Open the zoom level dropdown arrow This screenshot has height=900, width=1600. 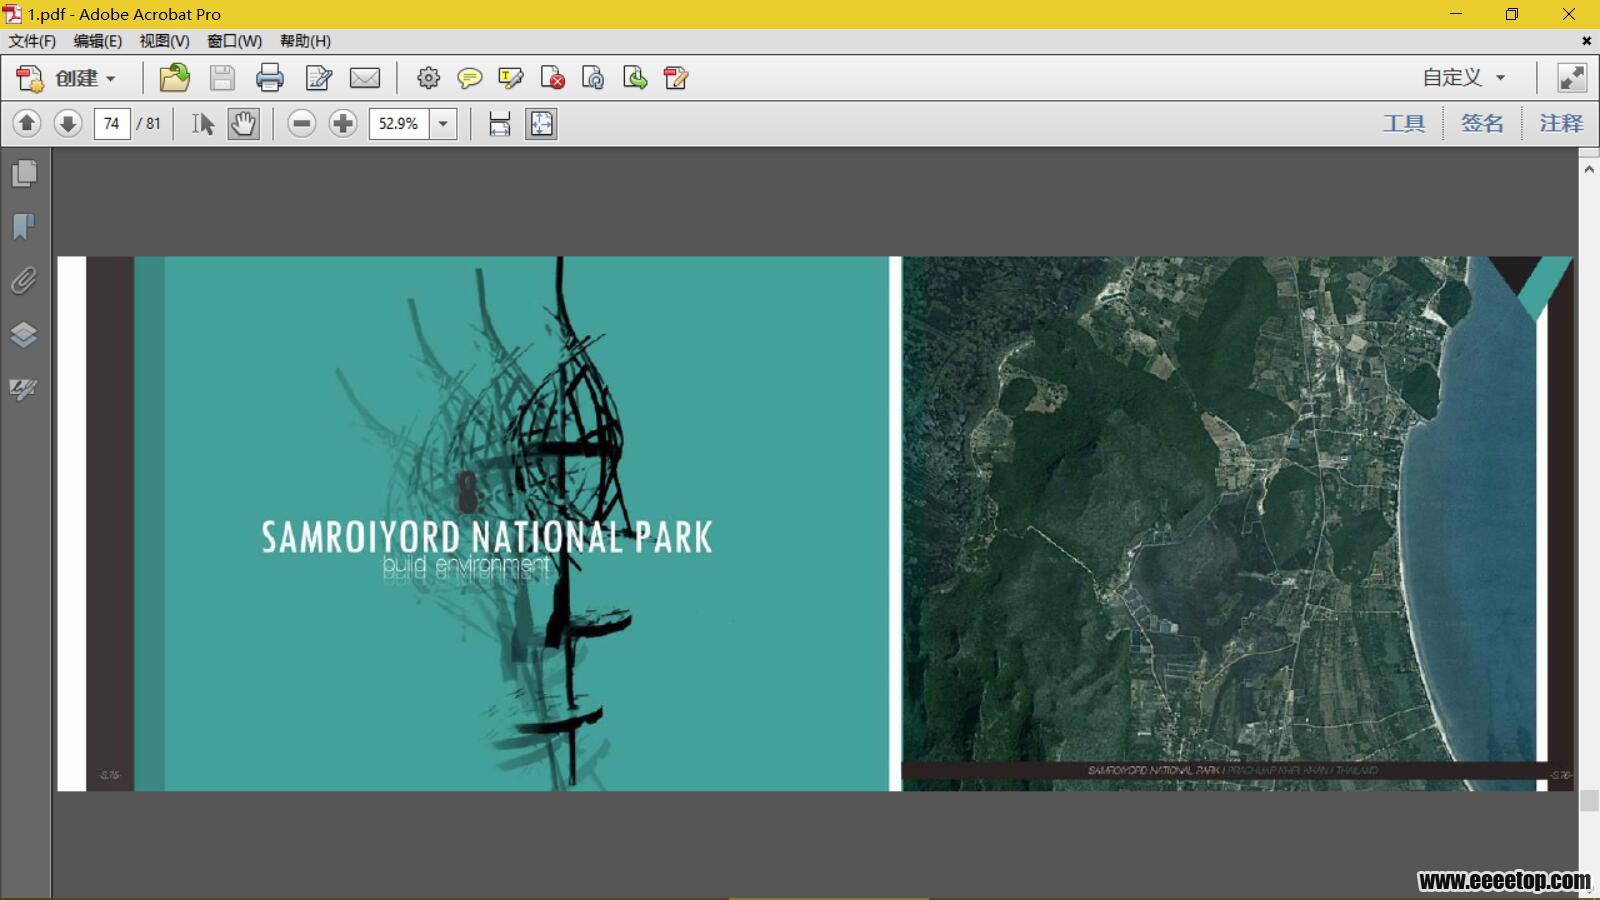[443, 123]
